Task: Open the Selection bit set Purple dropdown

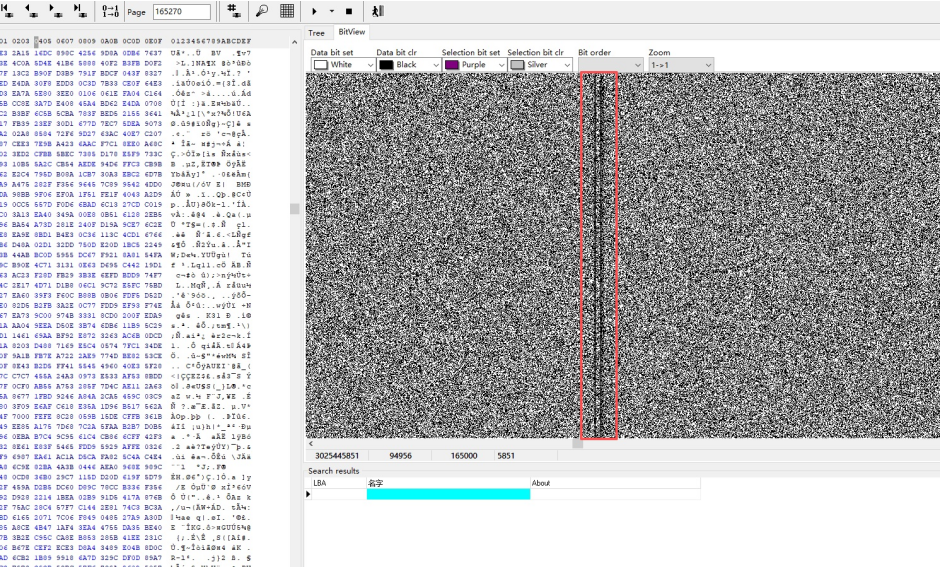Action: tap(475, 65)
